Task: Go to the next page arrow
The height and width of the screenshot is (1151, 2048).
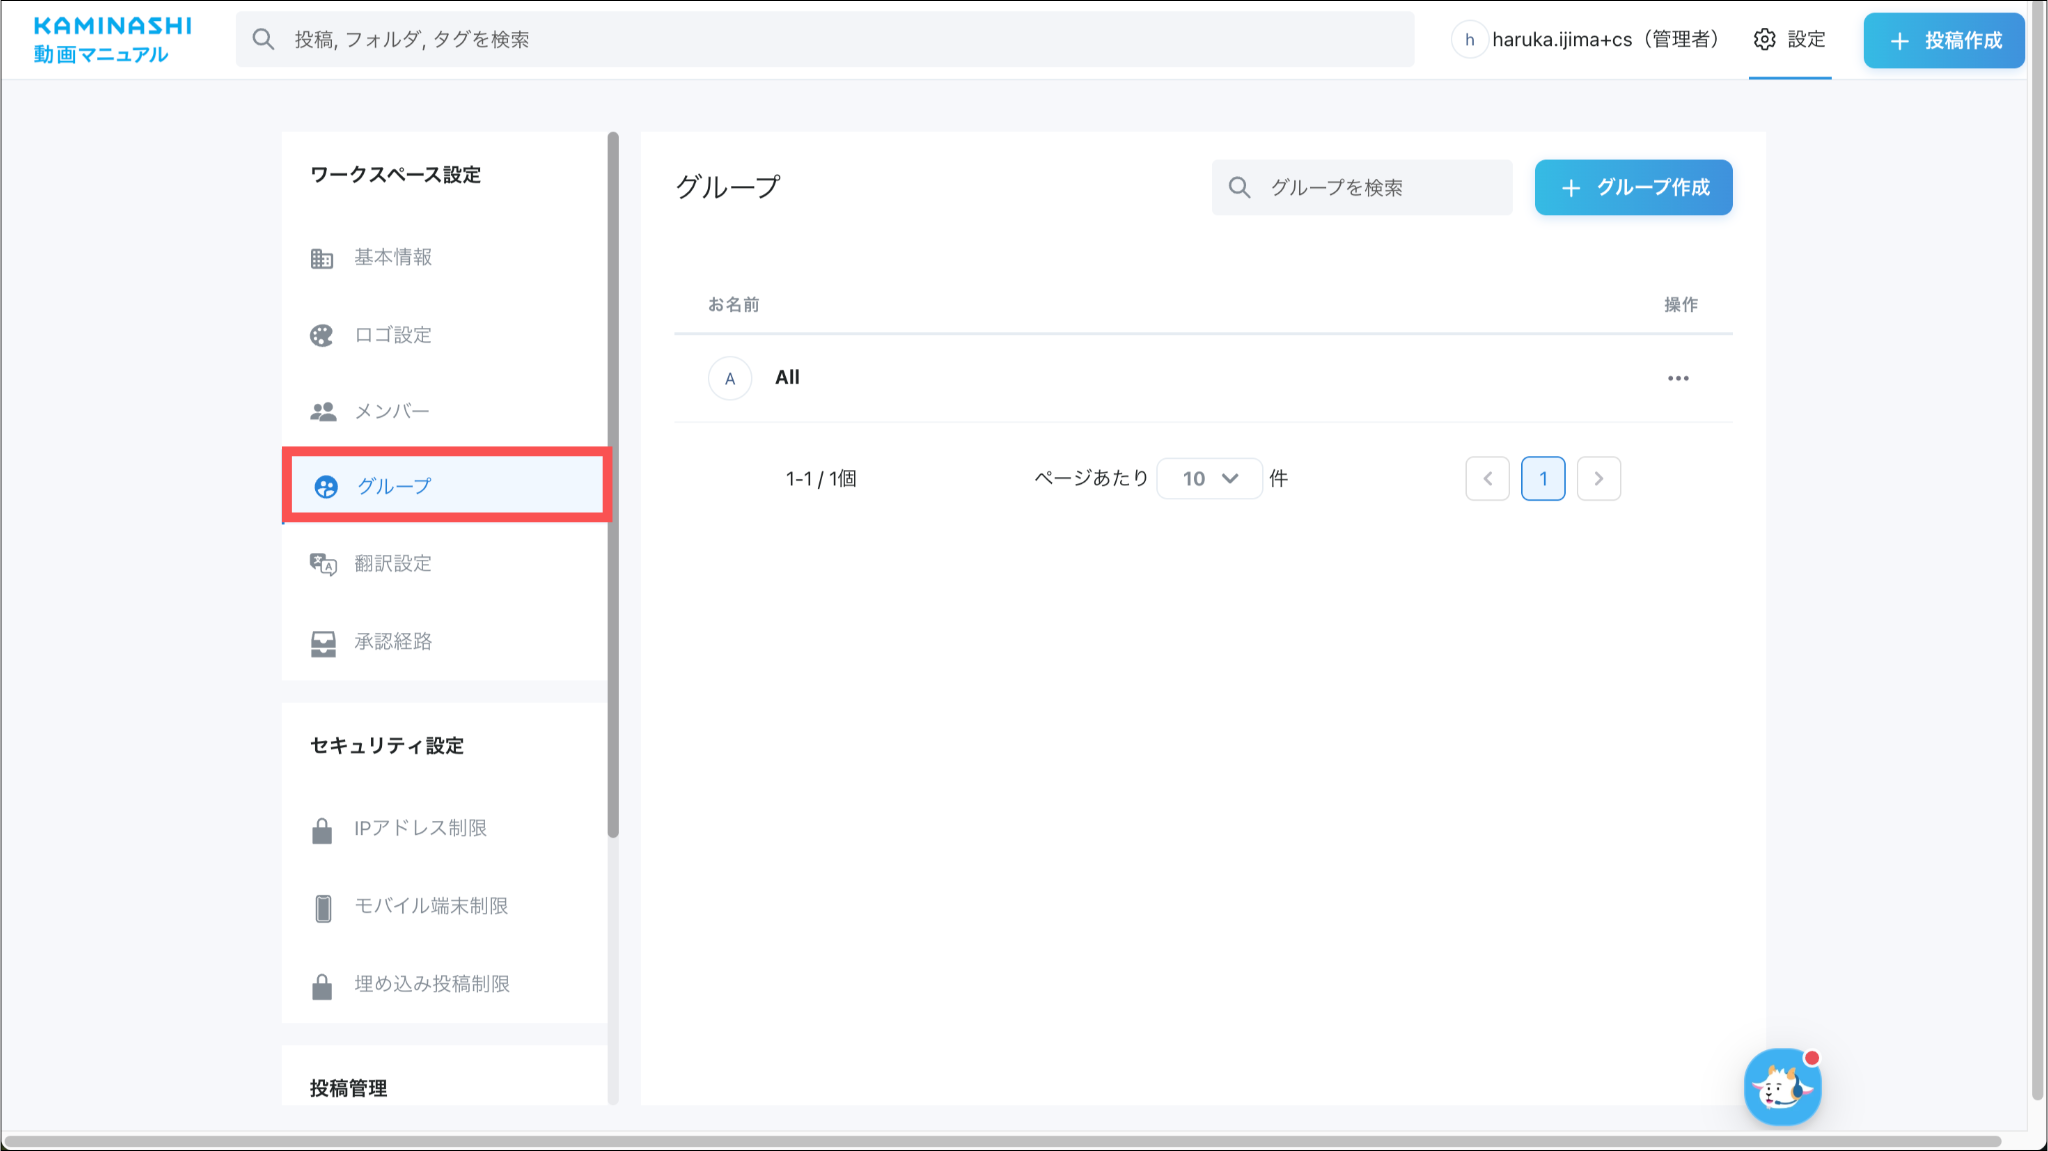Action: point(1598,479)
